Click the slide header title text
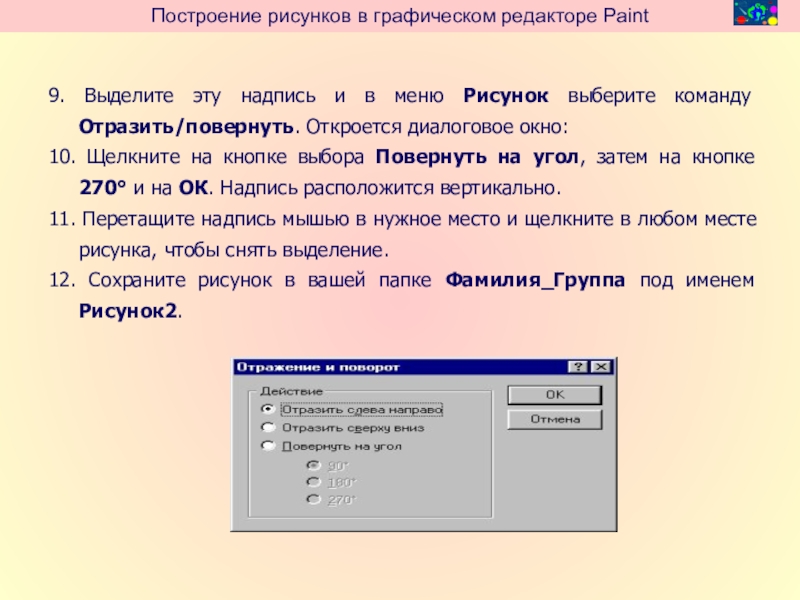Screen dimensions: 800x600 399,16
